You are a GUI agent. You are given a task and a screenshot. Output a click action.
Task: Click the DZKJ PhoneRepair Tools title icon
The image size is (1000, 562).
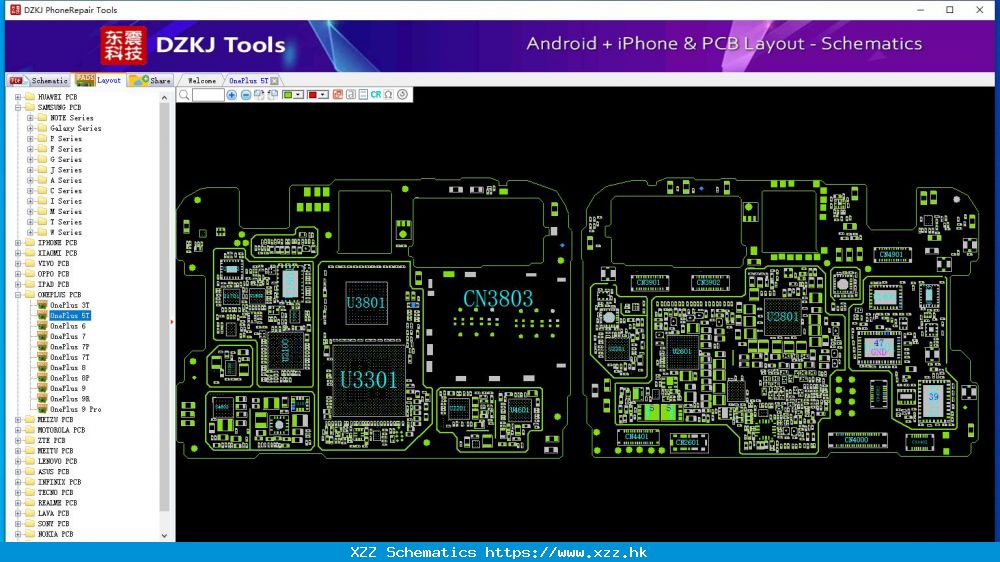pos(15,10)
